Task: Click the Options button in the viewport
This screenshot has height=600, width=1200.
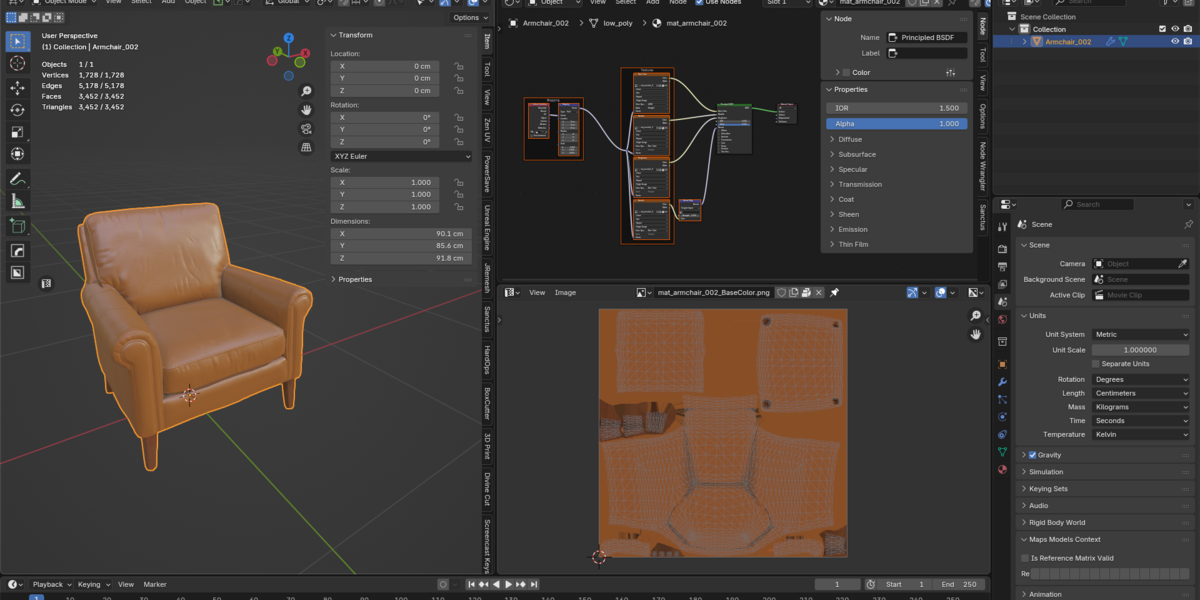Action: tap(467, 18)
